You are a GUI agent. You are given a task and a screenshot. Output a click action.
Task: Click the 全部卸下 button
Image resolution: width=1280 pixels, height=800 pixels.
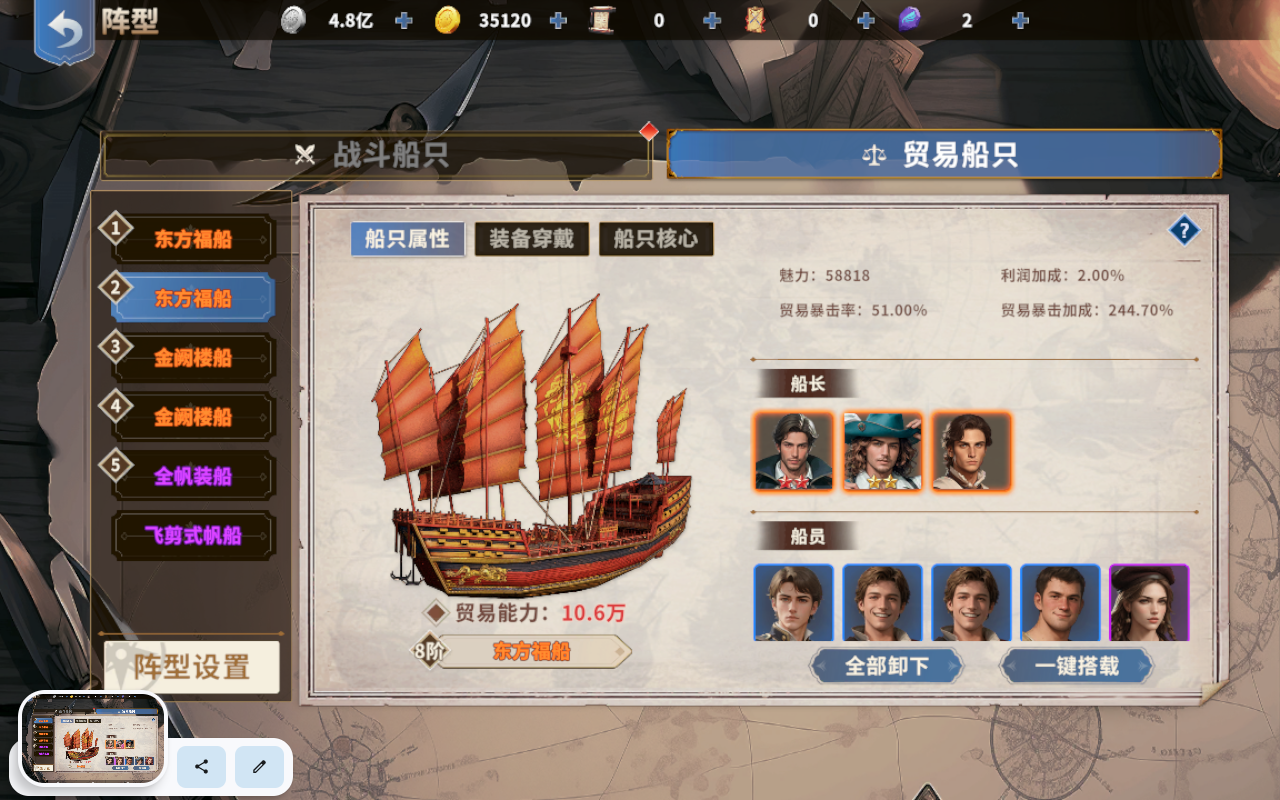[x=887, y=666]
